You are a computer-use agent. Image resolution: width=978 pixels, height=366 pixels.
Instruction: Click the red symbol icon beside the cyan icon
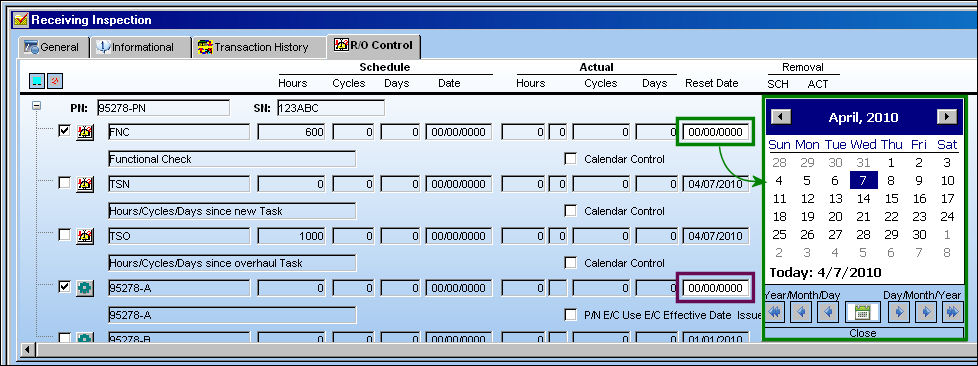point(55,81)
